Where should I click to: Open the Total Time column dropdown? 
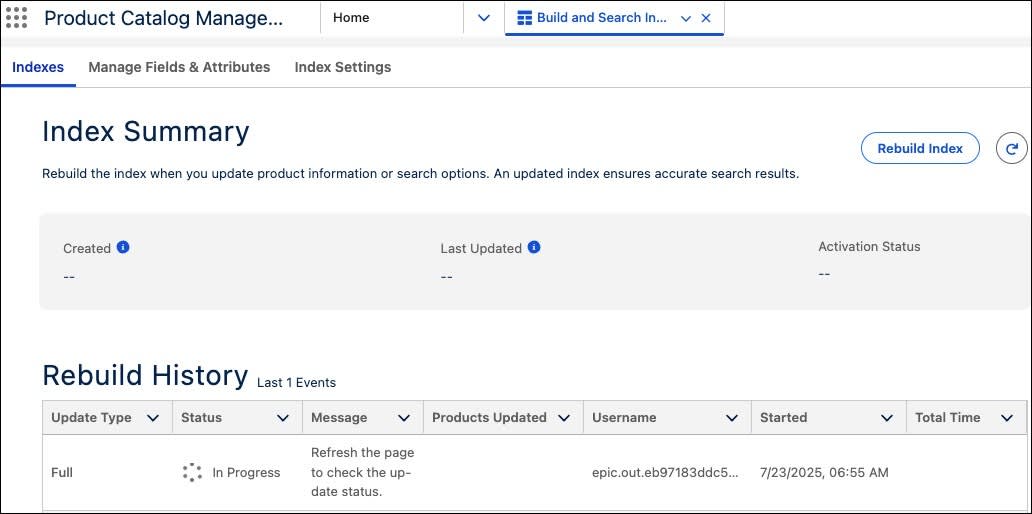tap(1007, 418)
